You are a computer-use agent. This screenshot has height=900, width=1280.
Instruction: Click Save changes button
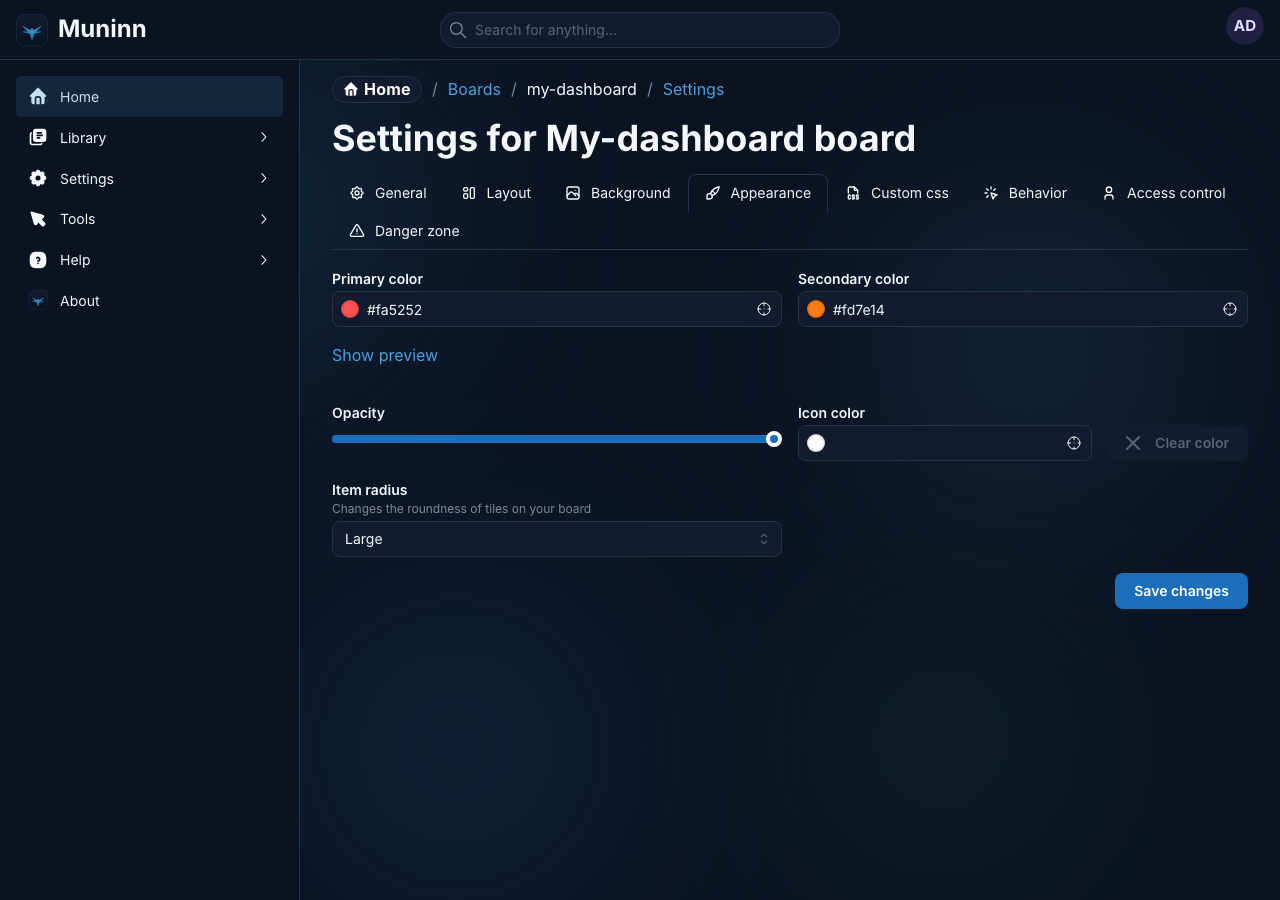point(1181,591)
